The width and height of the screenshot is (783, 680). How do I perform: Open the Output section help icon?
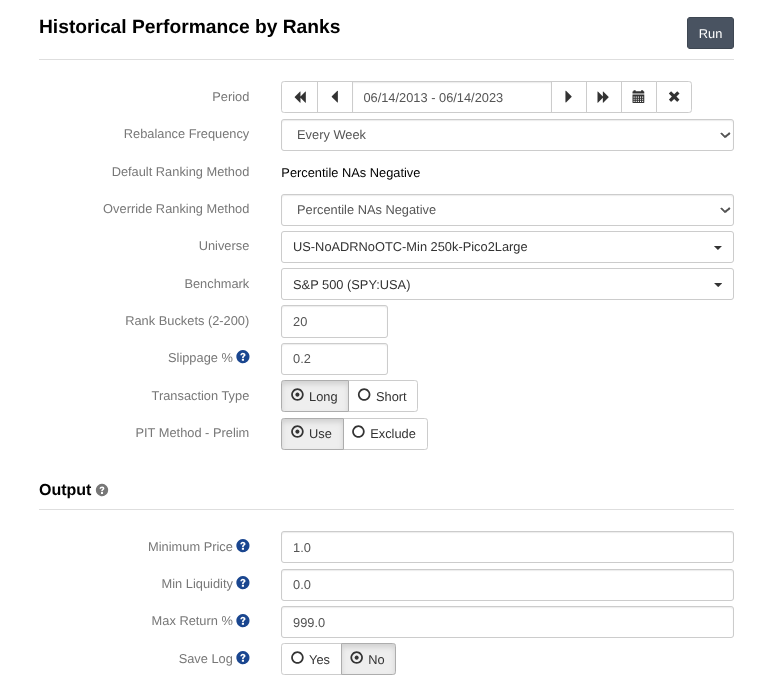[x=102, y=490]
